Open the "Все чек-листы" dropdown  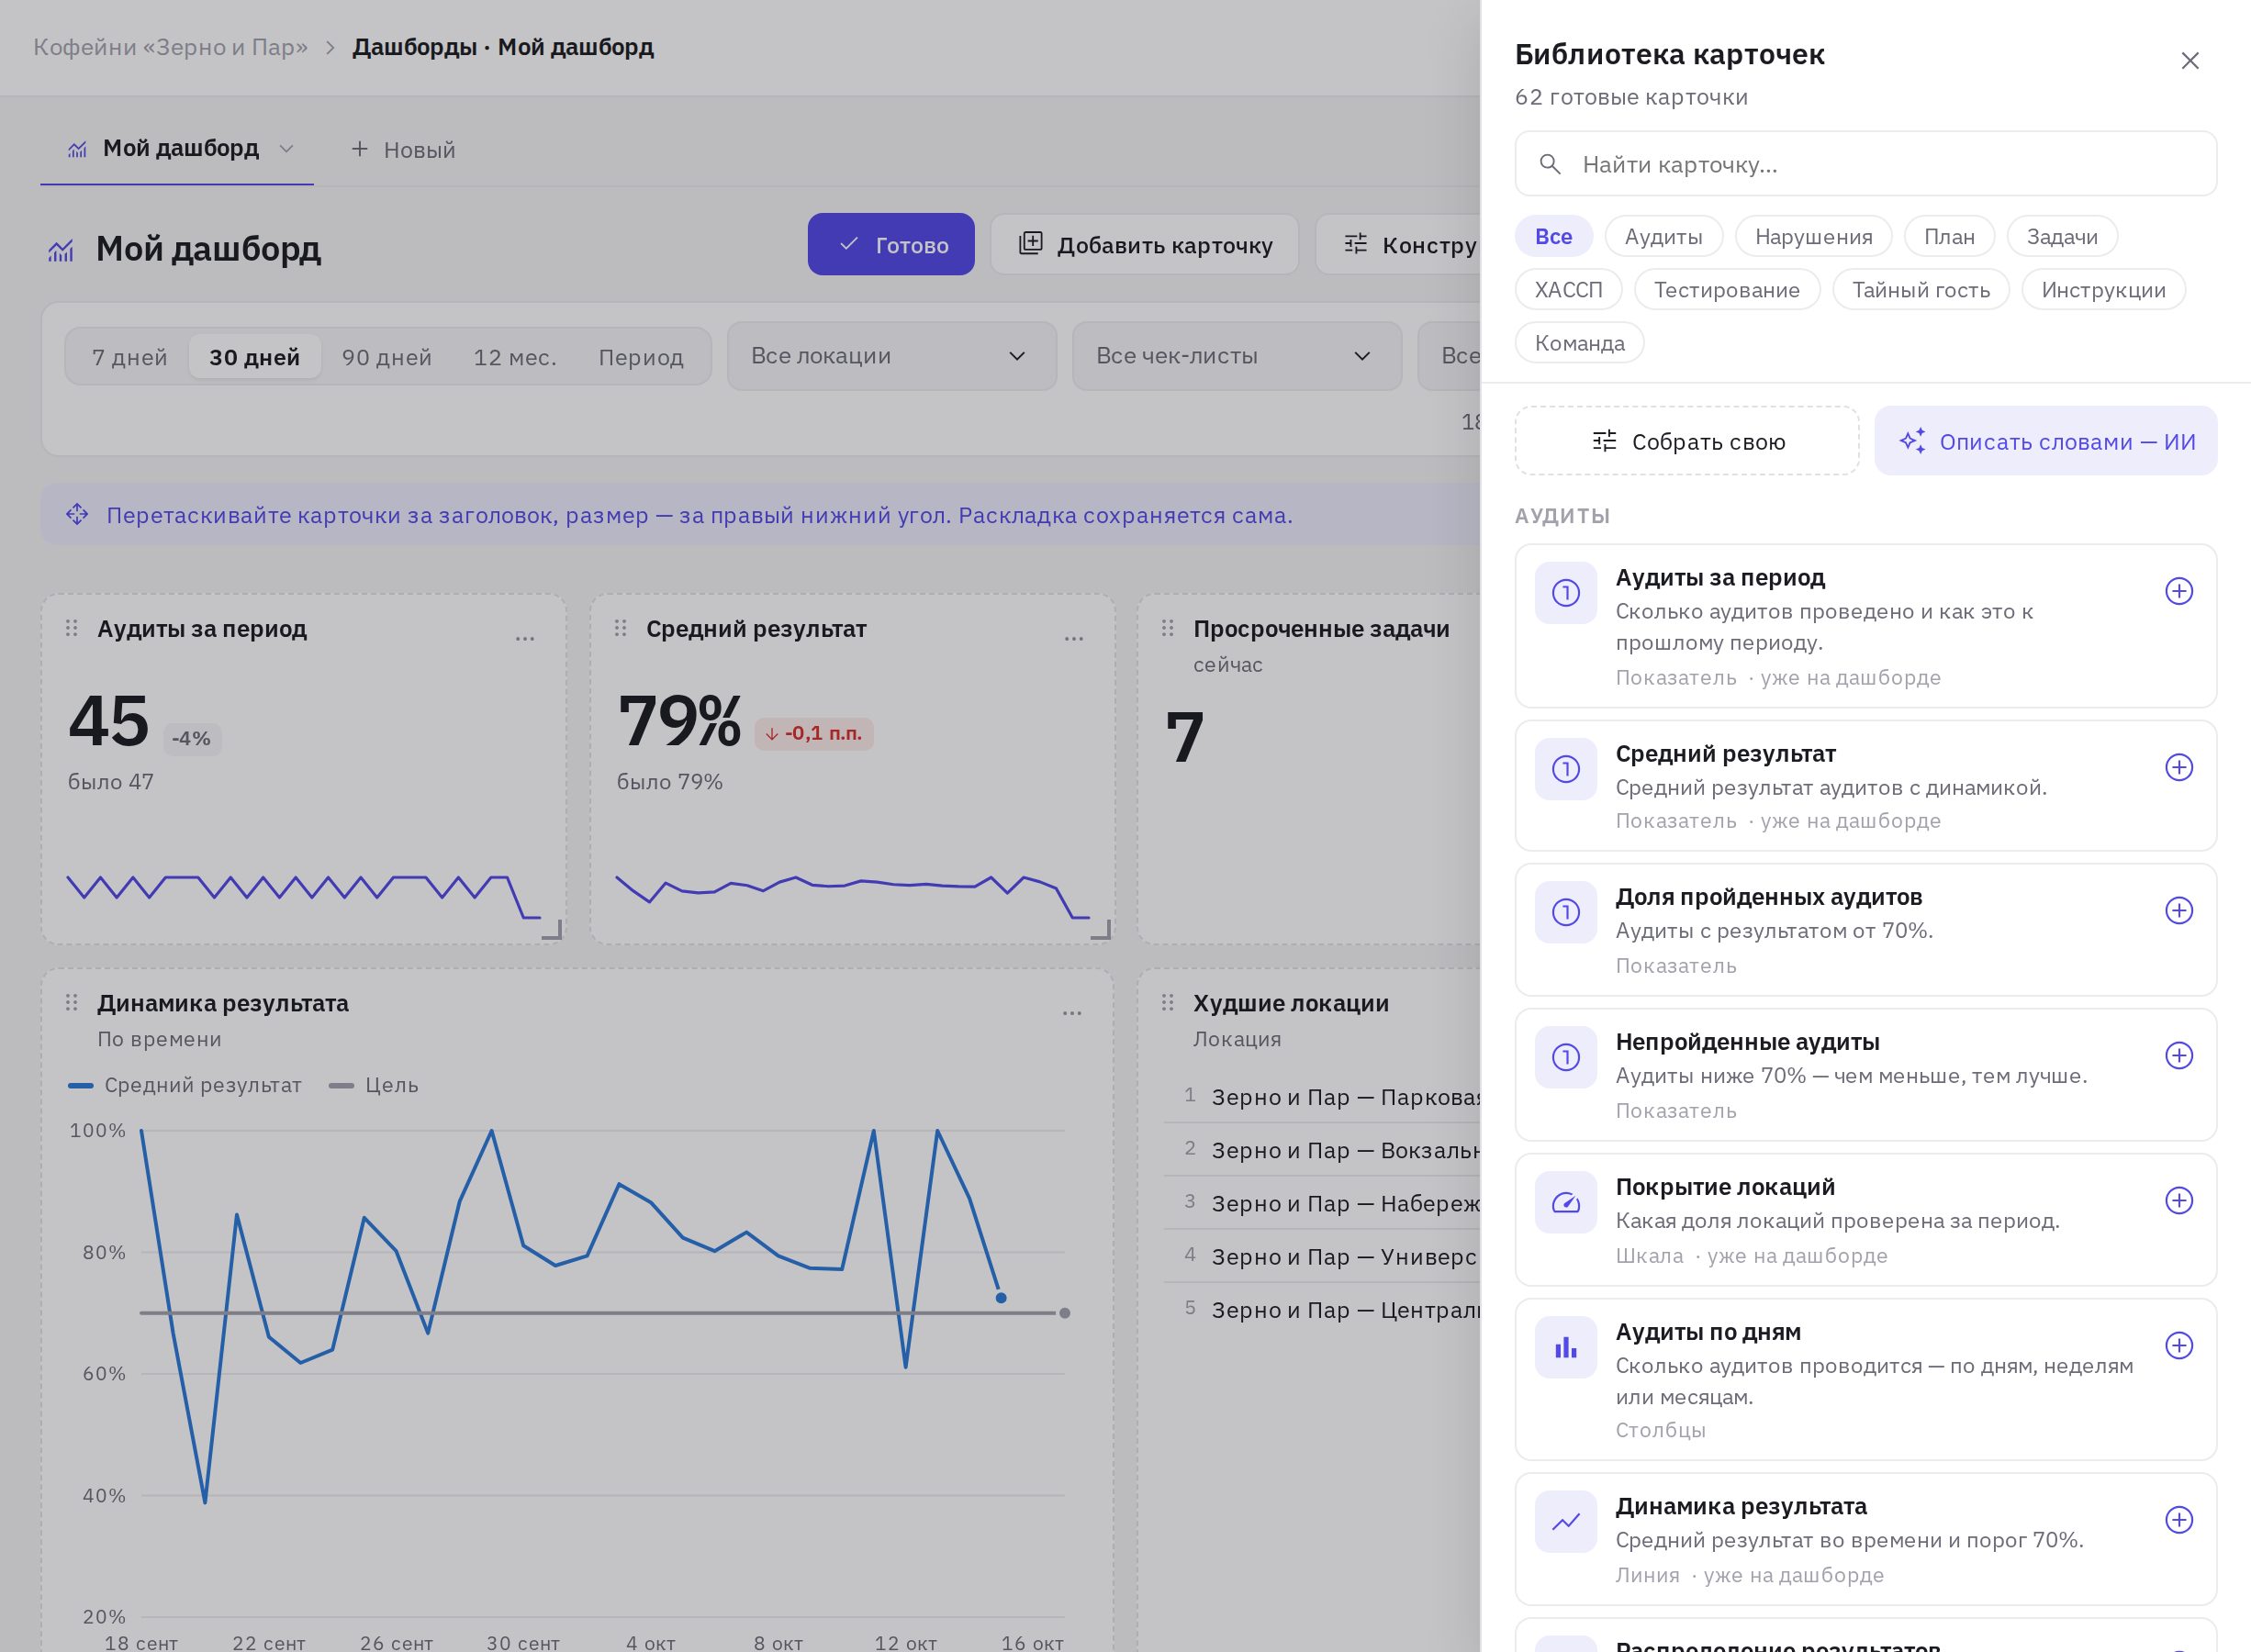coord(1237,356)
